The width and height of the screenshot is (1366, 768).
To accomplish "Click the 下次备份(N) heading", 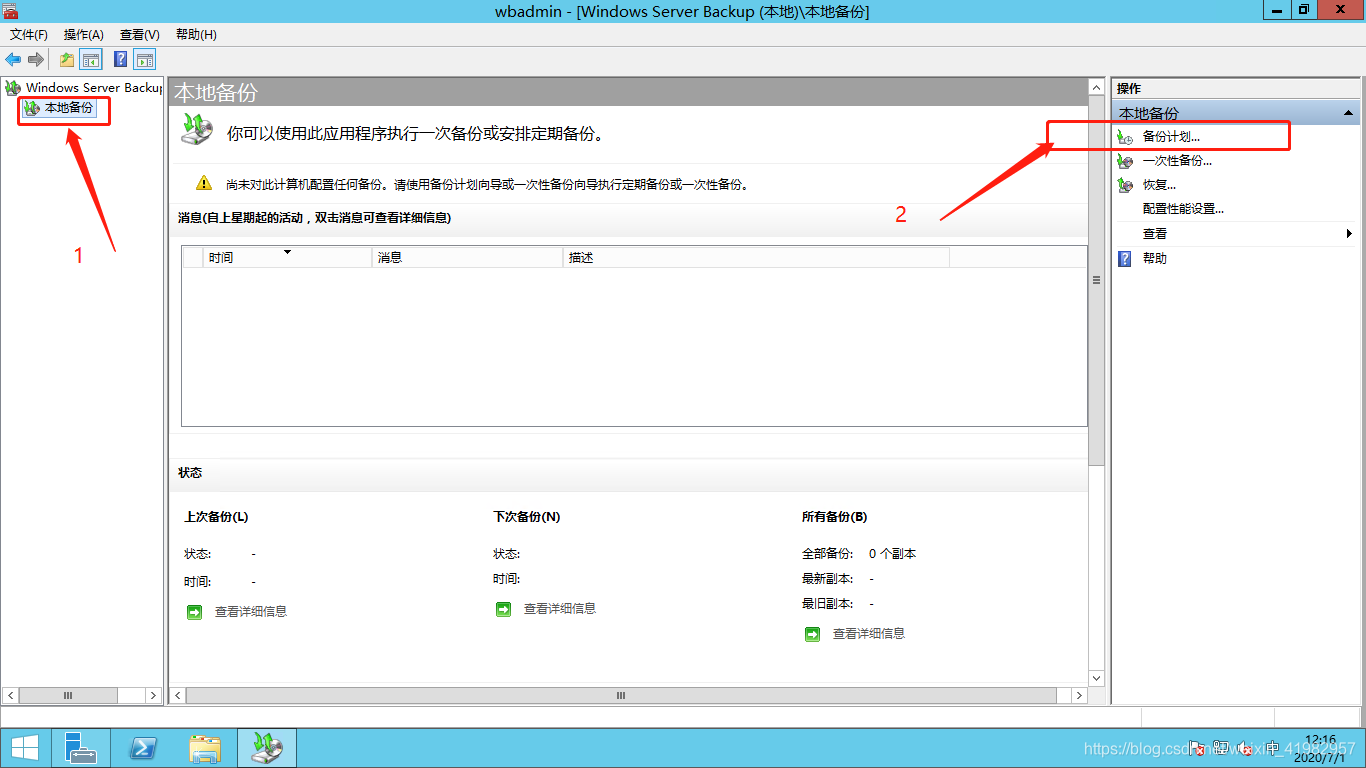I will [527, 517].
